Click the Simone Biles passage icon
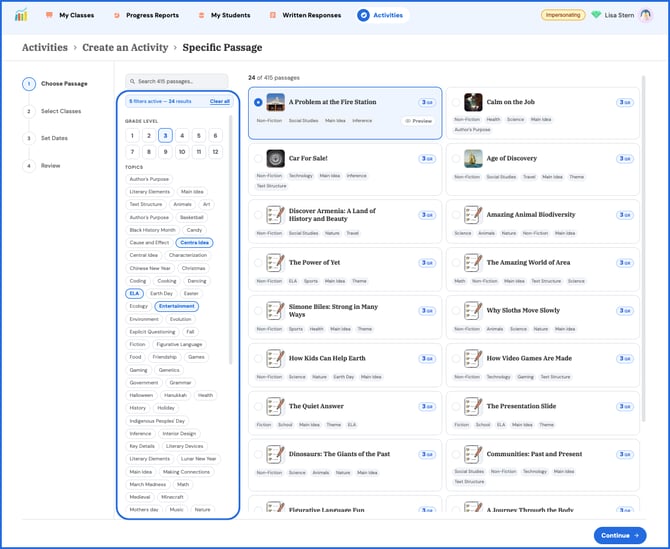 tap(276, 311)
